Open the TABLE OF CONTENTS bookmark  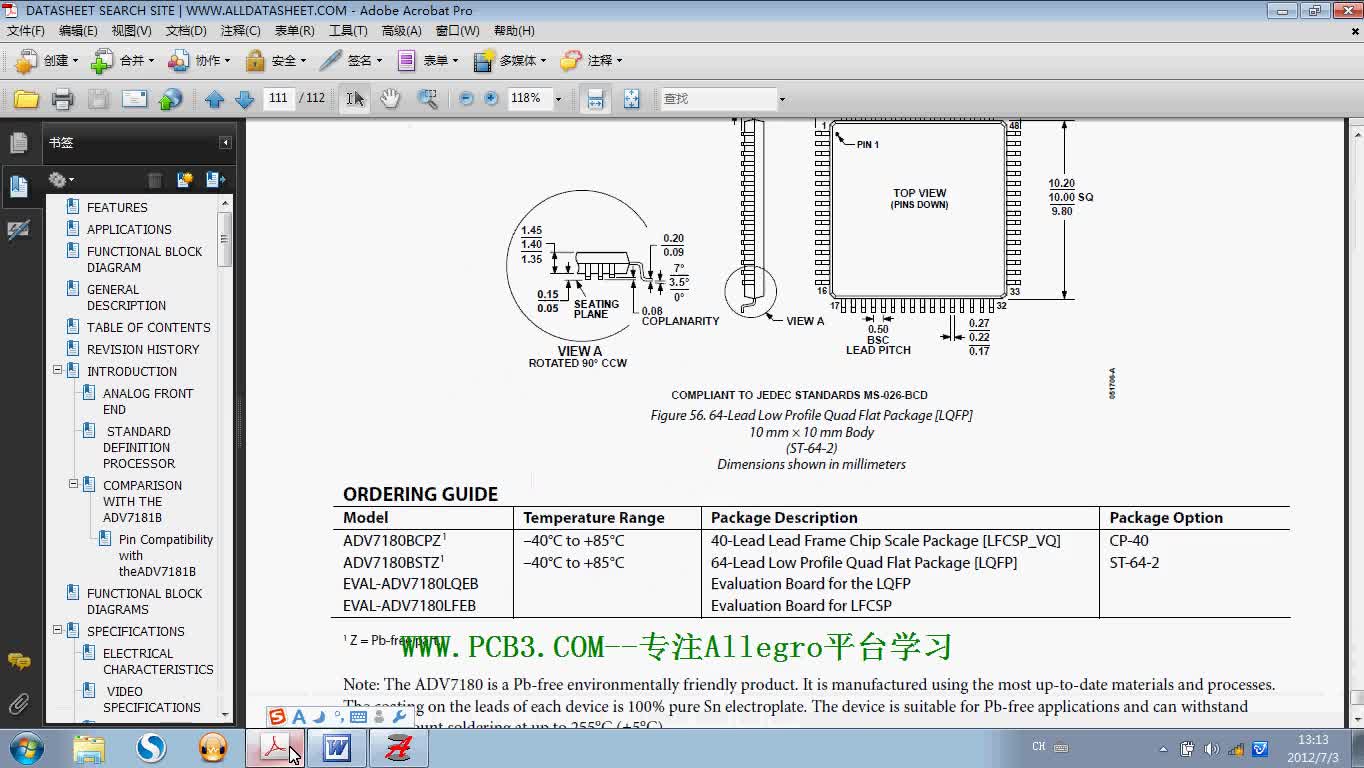pos(148,327)
